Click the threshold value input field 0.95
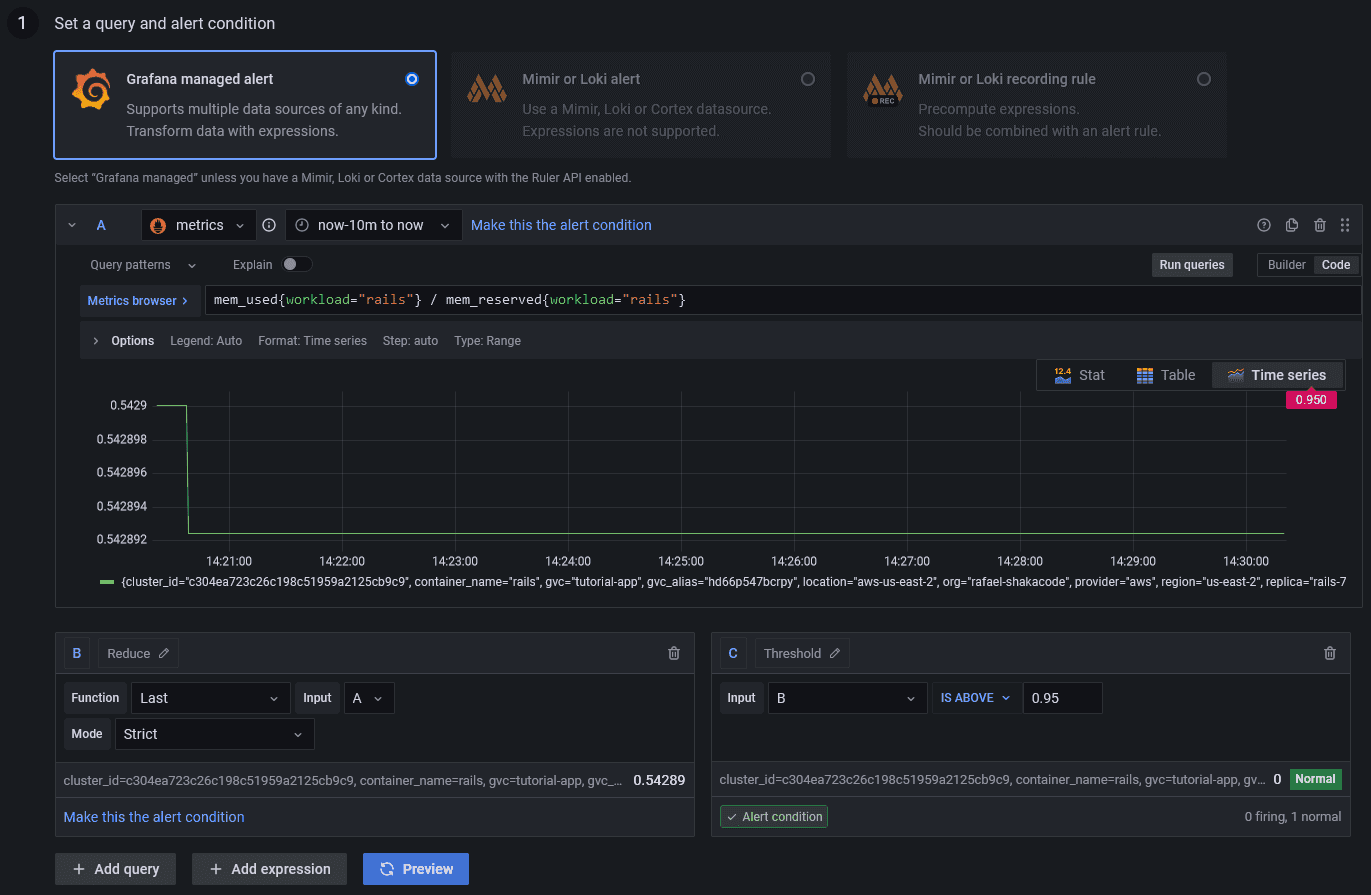Image resolution: width=1371 pixels, height=895 pixels. tap(1062, 698)
